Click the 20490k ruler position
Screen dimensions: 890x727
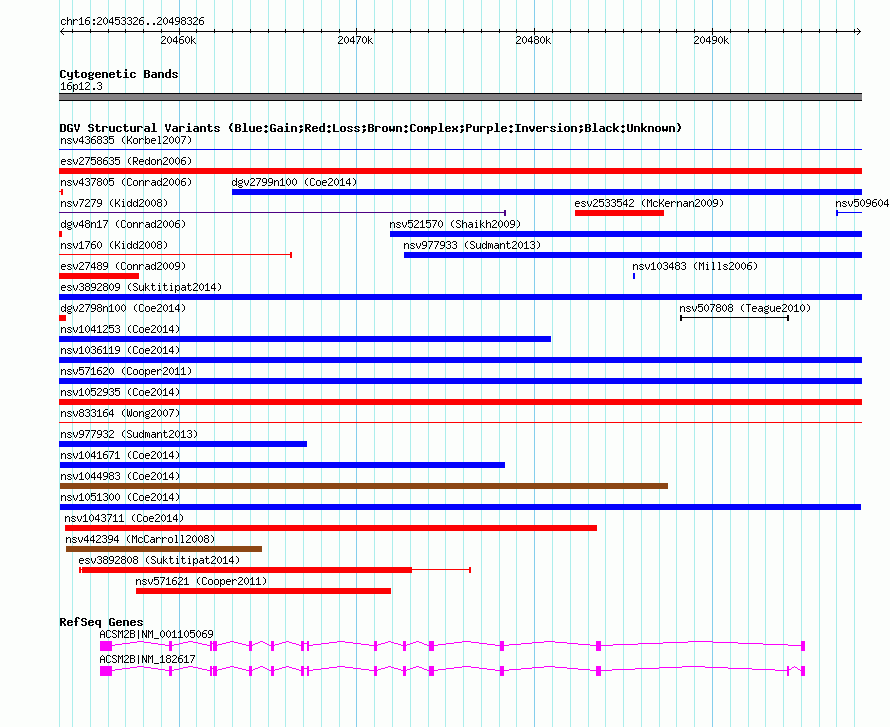[x=711, y=40]
